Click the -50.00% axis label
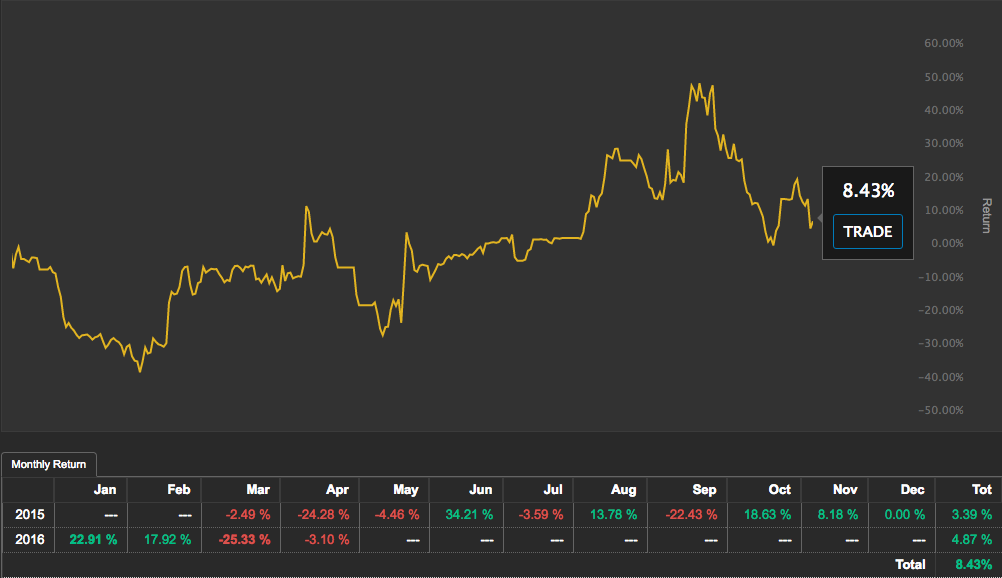 941,410
